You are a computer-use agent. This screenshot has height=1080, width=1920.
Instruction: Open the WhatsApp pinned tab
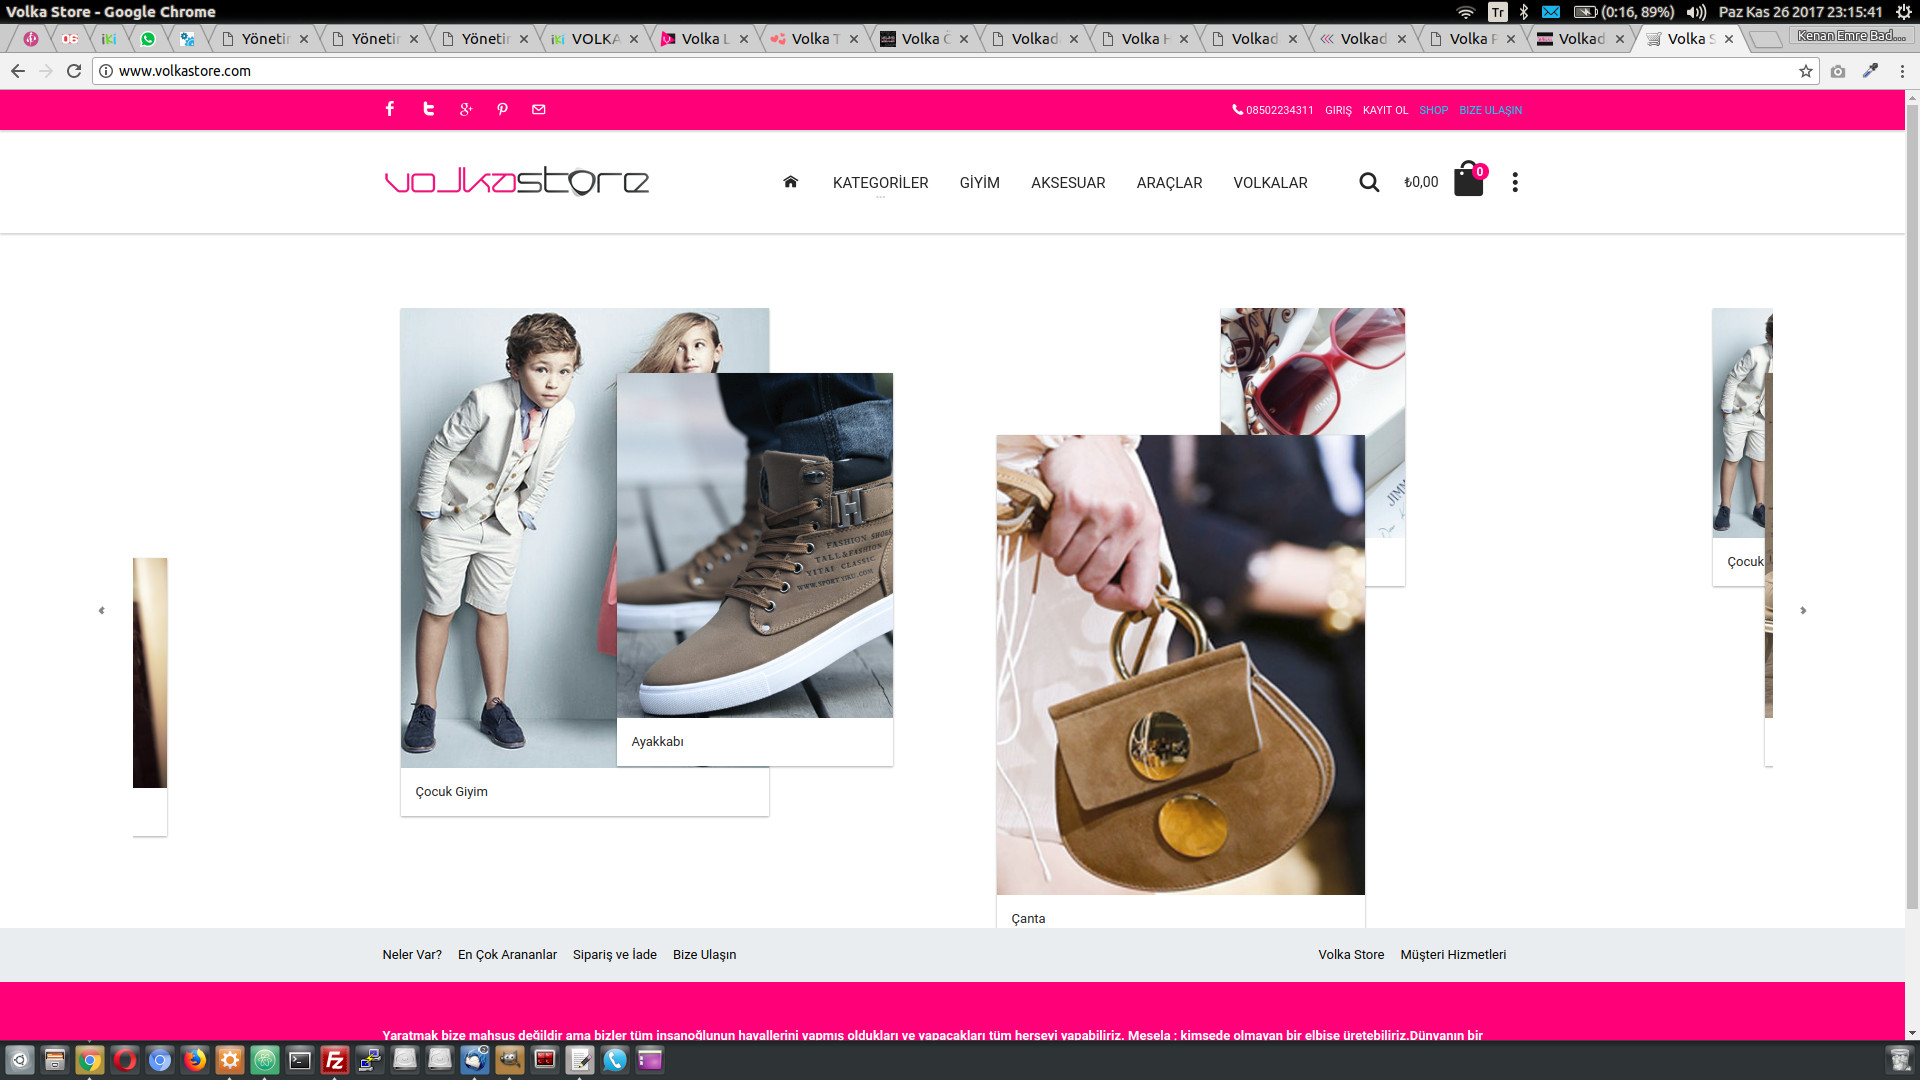pyautogui.click(x=148, y=39)
